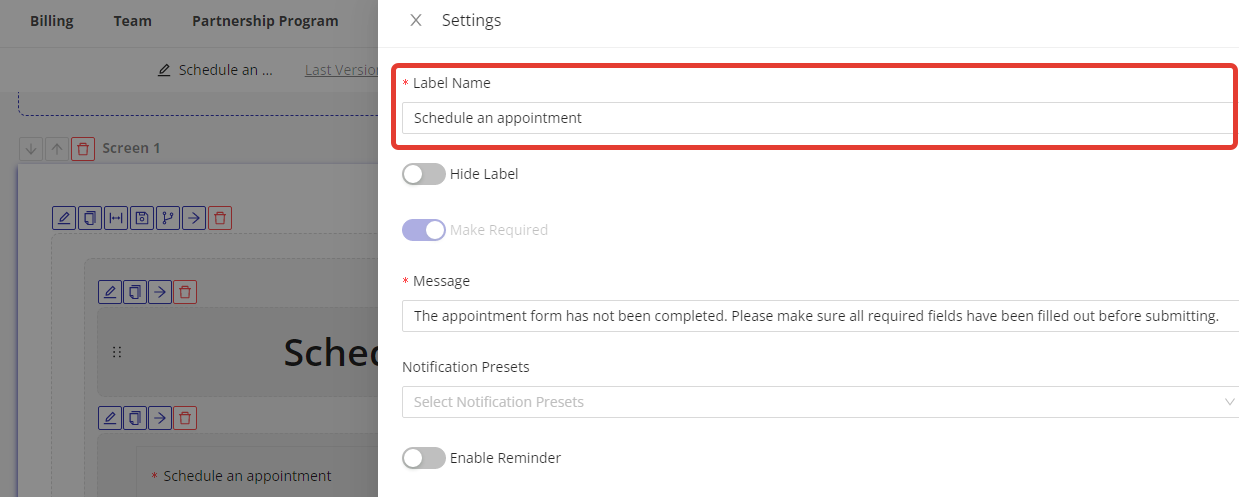Open the Last Version link
Screen dimensions: 1239x497
[340, 71]
